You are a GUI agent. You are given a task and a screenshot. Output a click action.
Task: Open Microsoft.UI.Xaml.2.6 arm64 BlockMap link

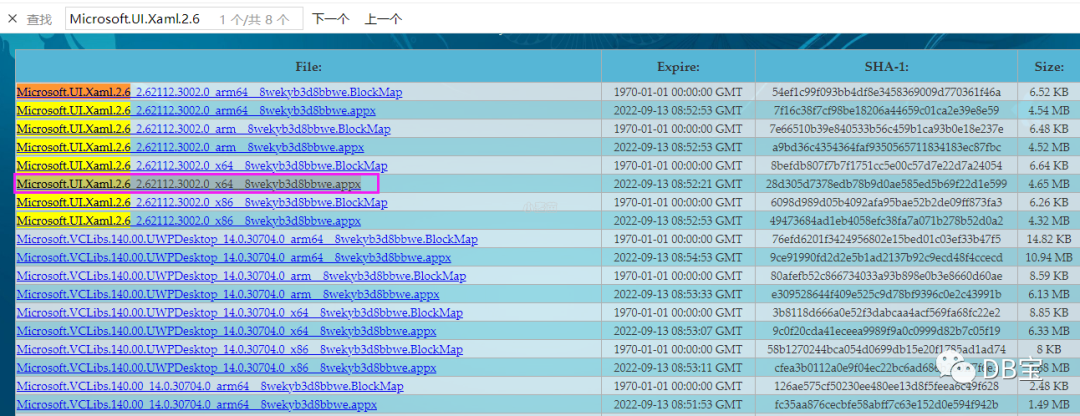(209, 92)
